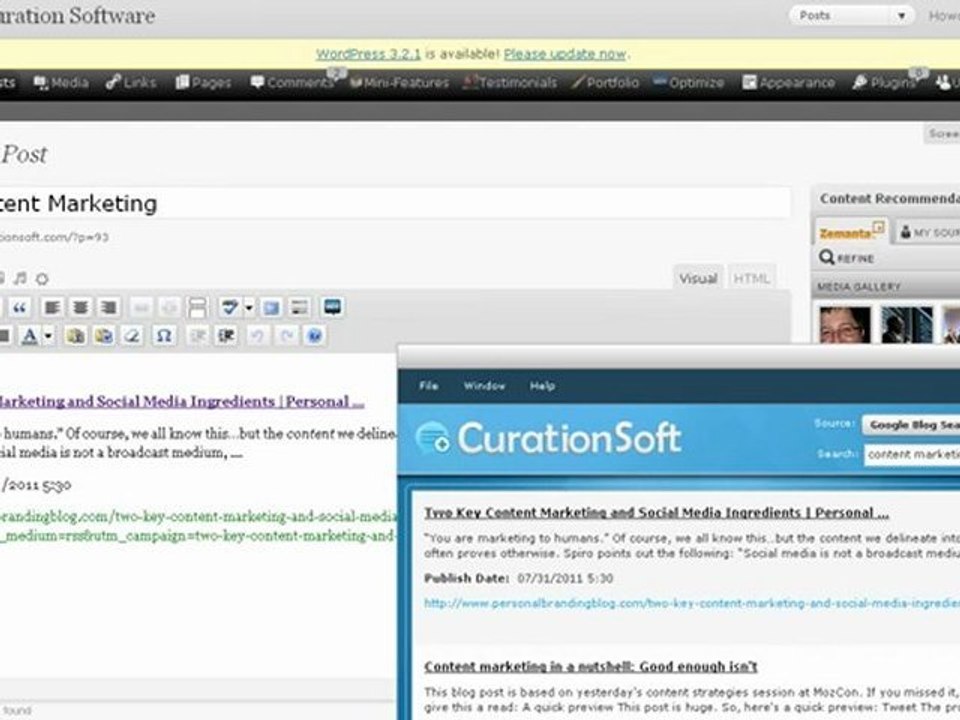
Task: Click the Add Media circle icon
Action: 42,279
